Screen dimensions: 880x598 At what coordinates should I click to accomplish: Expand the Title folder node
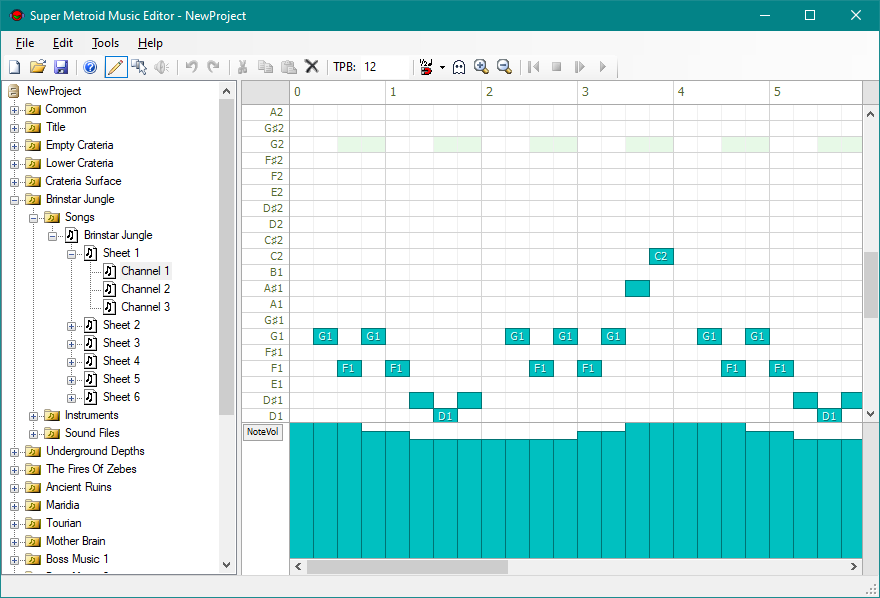coord(15,128)
